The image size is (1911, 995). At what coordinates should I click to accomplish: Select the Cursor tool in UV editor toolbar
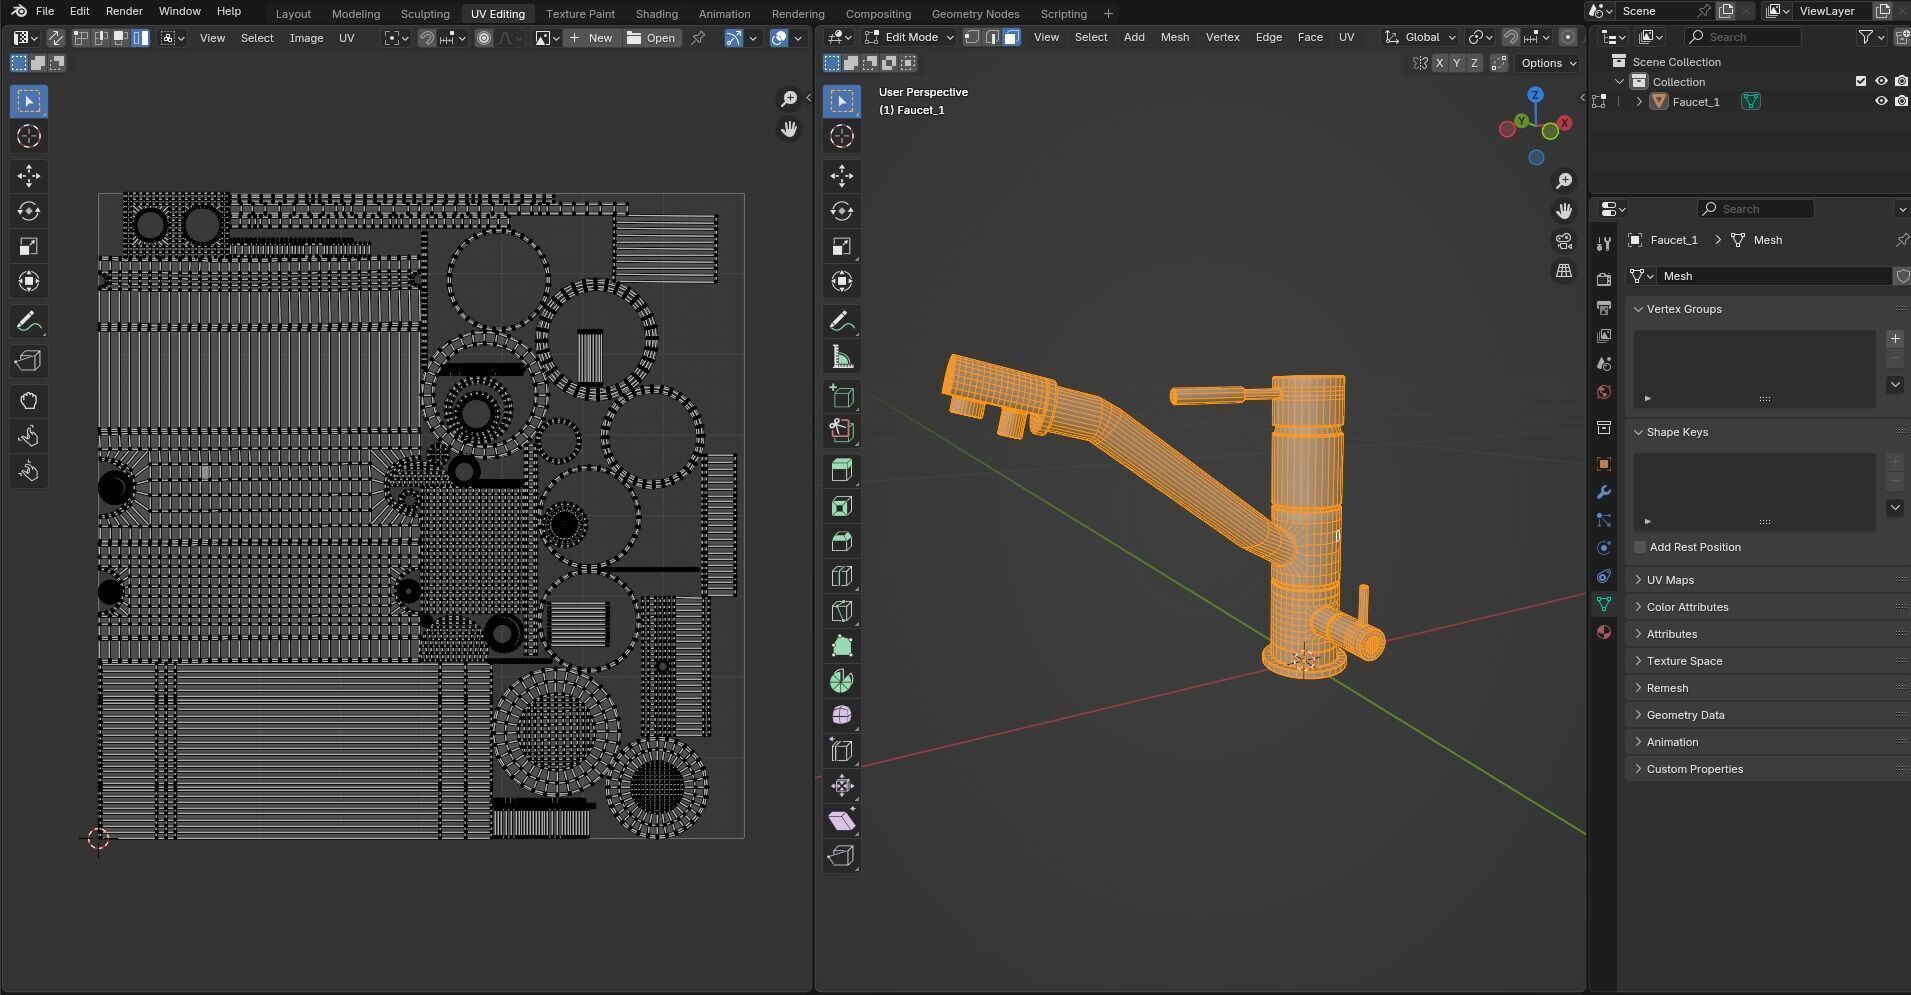29,136
